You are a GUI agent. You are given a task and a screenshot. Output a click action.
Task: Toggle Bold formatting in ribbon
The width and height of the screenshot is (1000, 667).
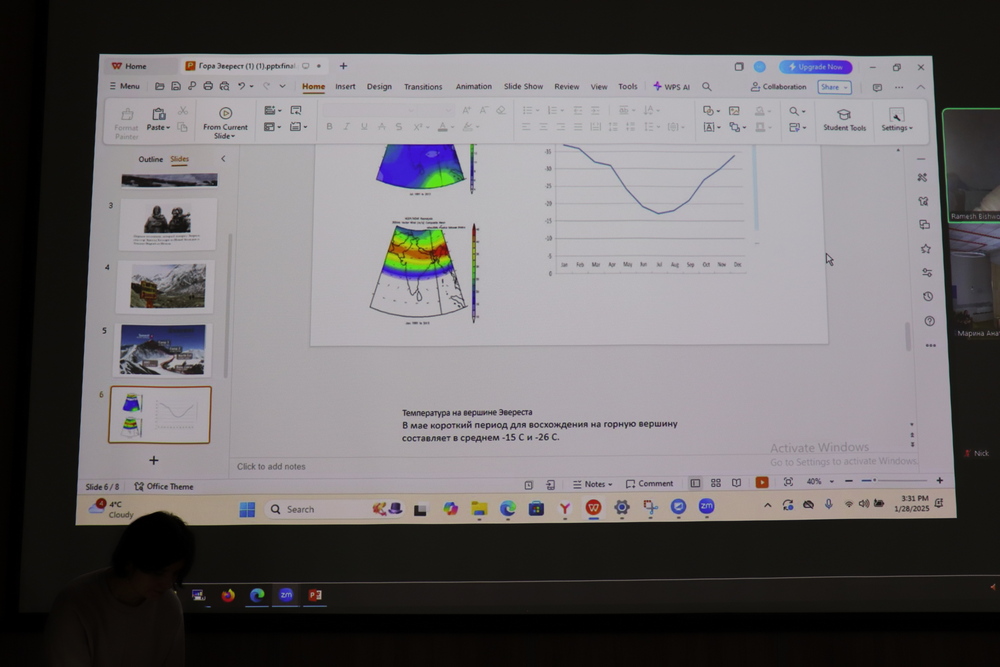329,127
